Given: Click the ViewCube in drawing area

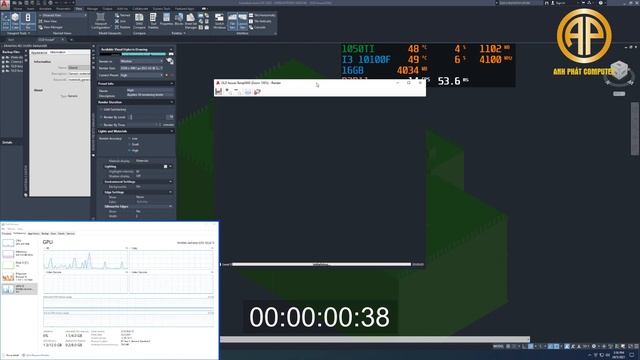Looking at the screenshot, I should click(x=619, y=71).
